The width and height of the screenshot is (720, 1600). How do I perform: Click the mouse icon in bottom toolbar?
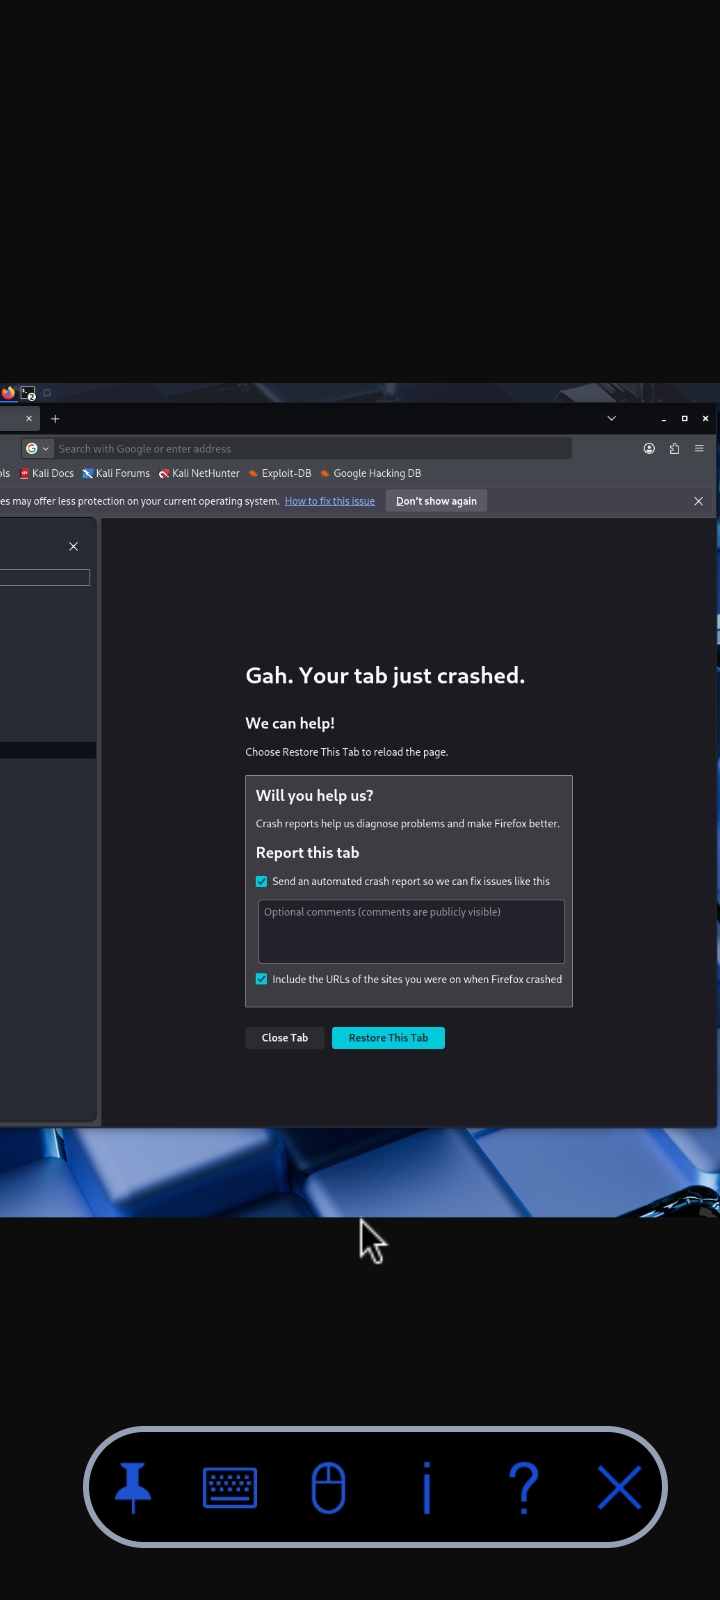click(x=328, y=1488)
